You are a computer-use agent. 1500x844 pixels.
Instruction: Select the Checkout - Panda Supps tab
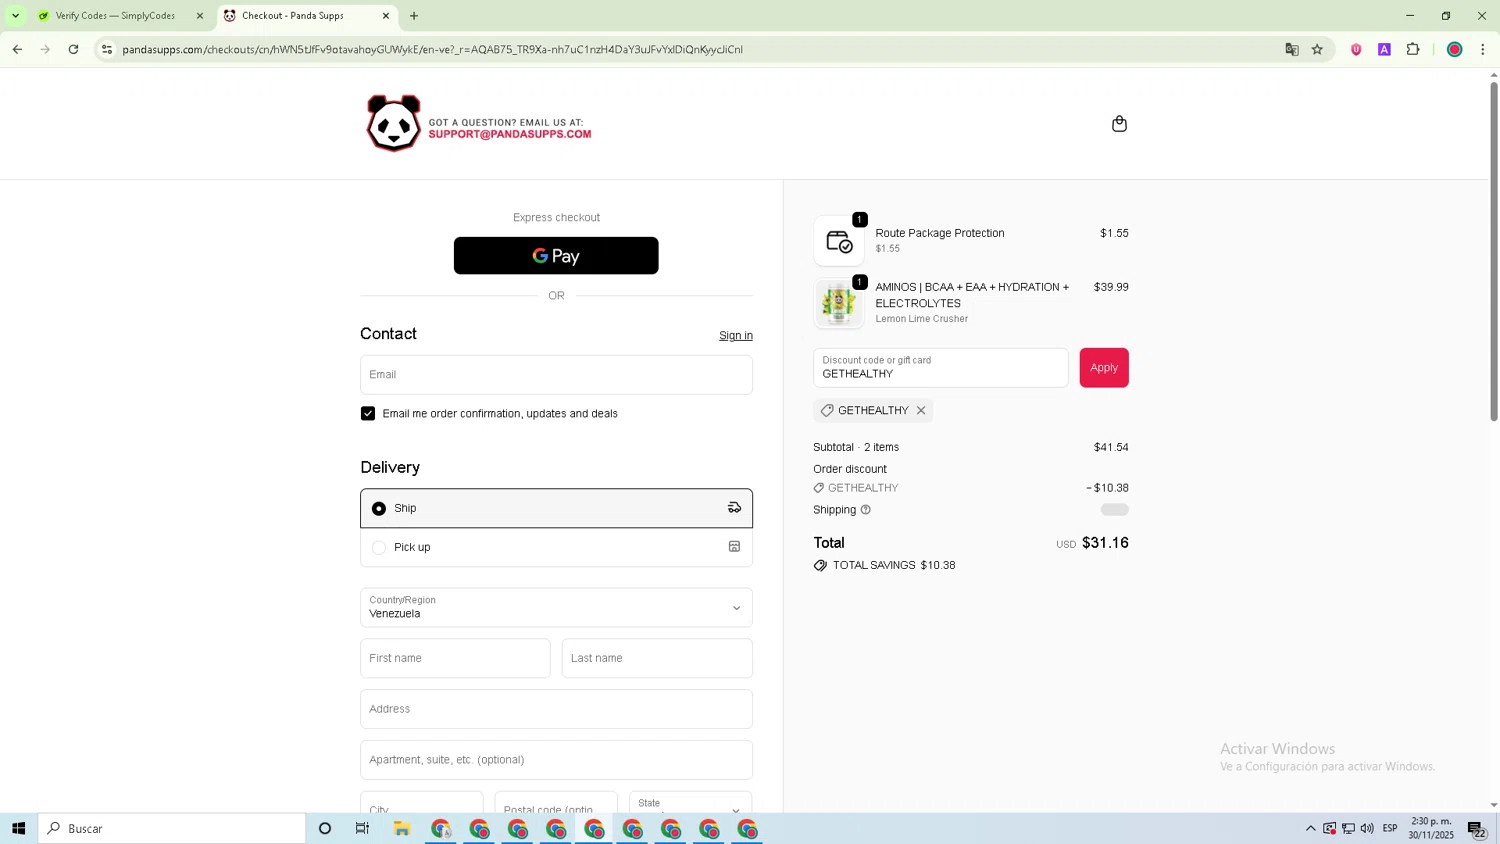305,16
